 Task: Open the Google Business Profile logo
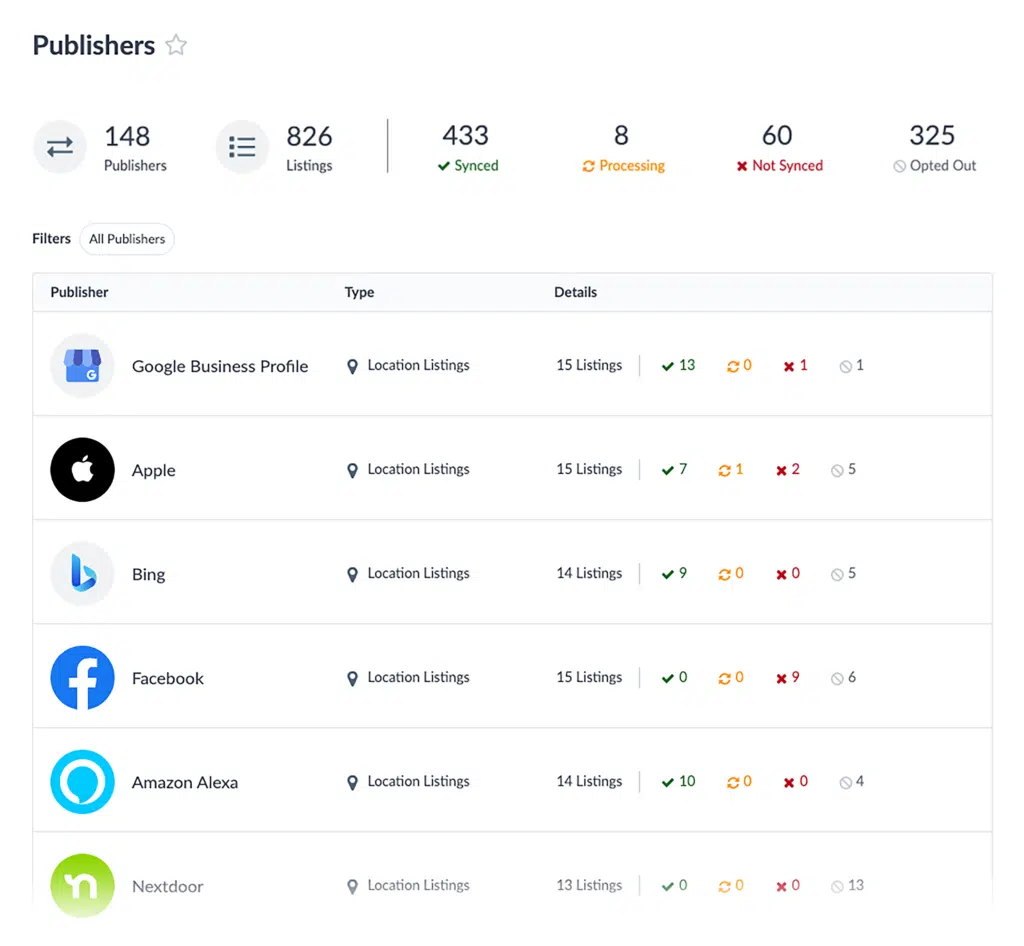pyautogui.click(x=83, y=366)
